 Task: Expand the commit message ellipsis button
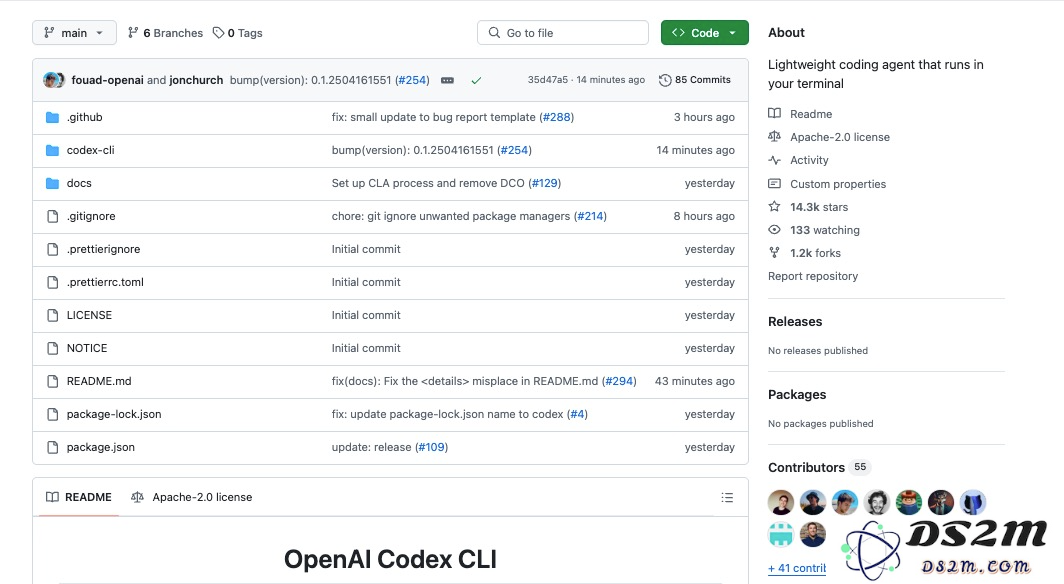click(x=447, y=80)
